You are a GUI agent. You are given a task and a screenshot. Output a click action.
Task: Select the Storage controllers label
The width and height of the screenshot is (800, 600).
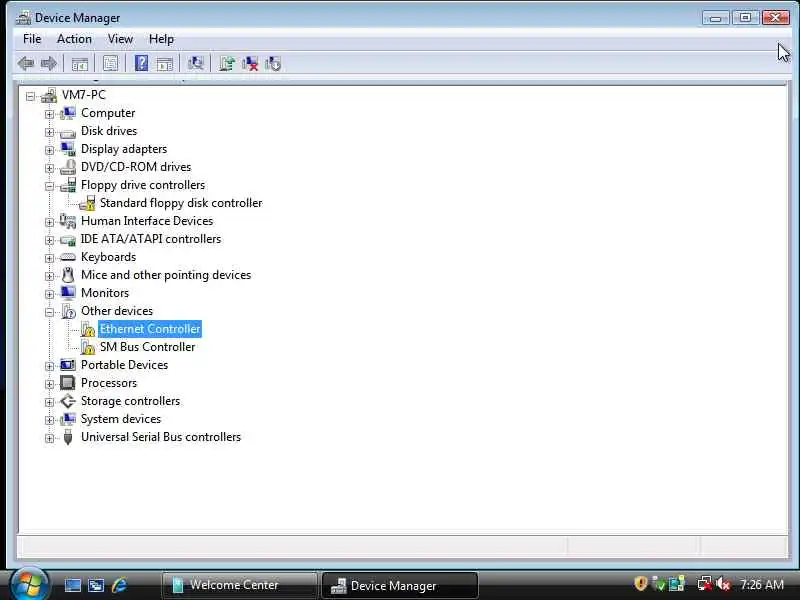point(131,401)
